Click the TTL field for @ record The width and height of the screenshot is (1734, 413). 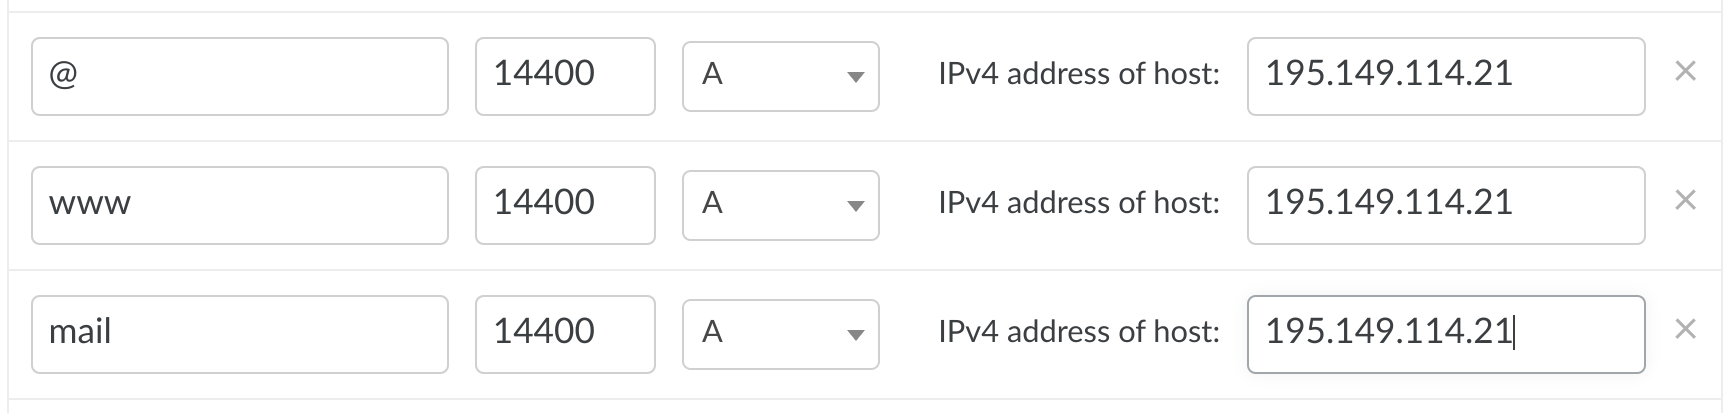click(x=564, y=76)
